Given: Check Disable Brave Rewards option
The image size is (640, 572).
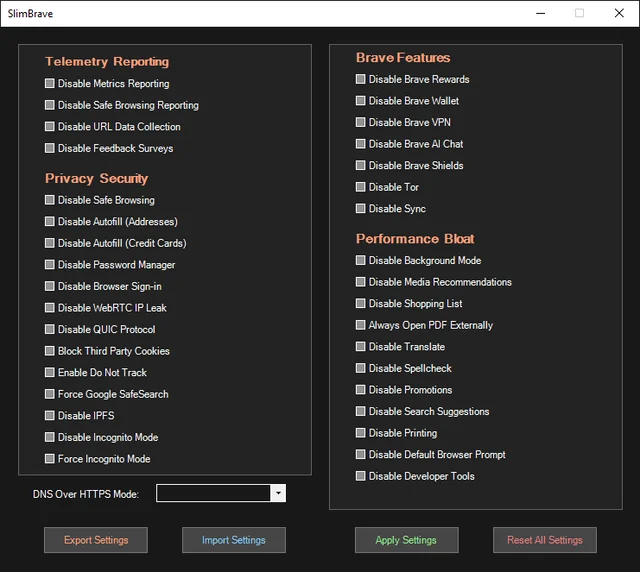Looking at the screenshot, I should click(360, 79).
